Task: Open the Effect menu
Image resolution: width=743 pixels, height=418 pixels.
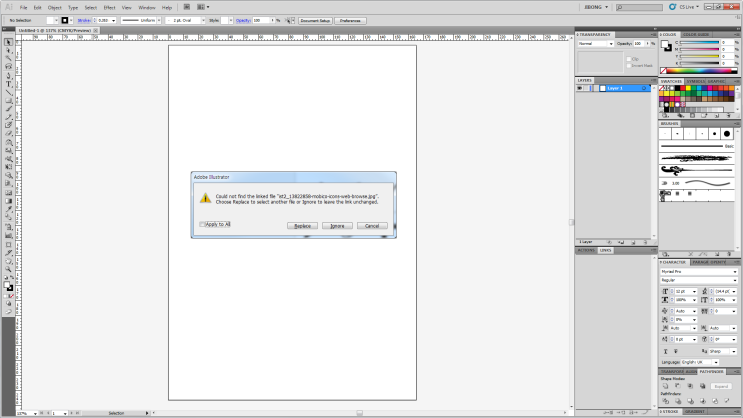Action: pos(109,8)
